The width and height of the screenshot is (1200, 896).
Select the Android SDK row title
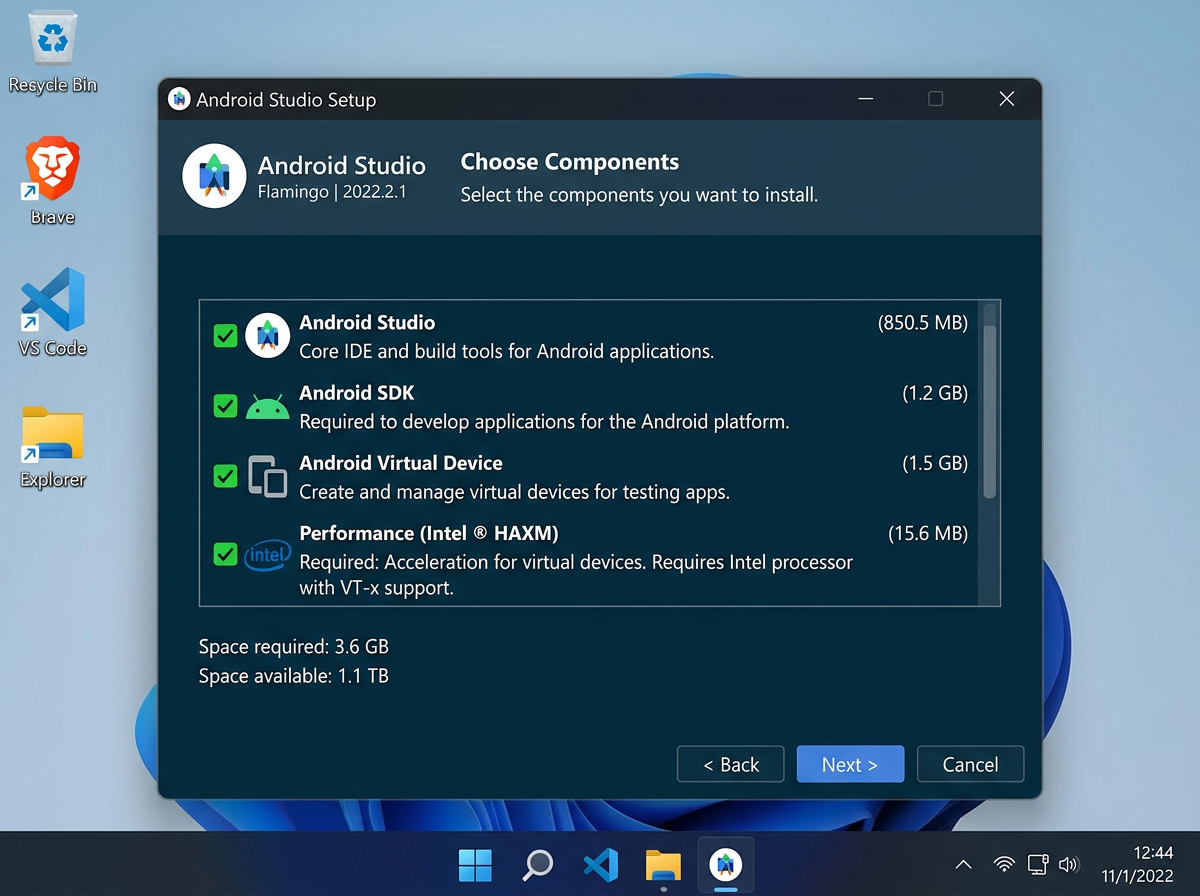357,393
